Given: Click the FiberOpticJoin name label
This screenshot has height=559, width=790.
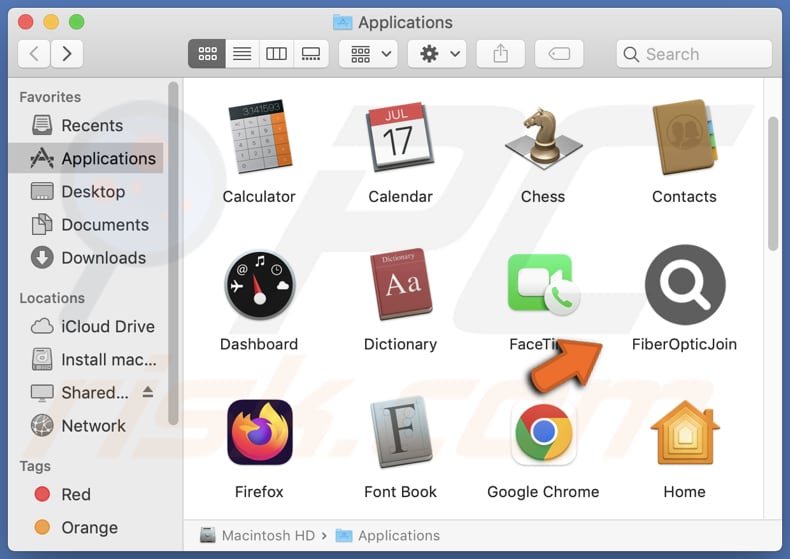Looking at the screenshot, I should 684,344.
